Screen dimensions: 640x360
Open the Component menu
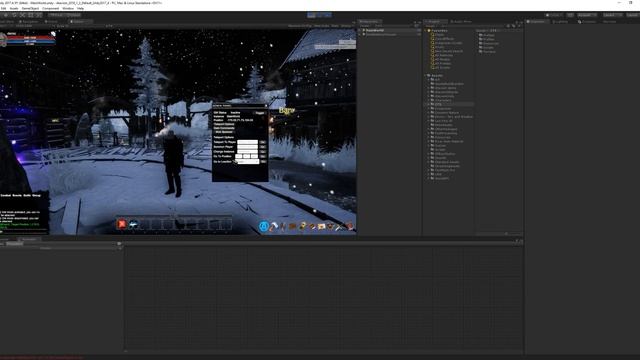click(51, 8)
